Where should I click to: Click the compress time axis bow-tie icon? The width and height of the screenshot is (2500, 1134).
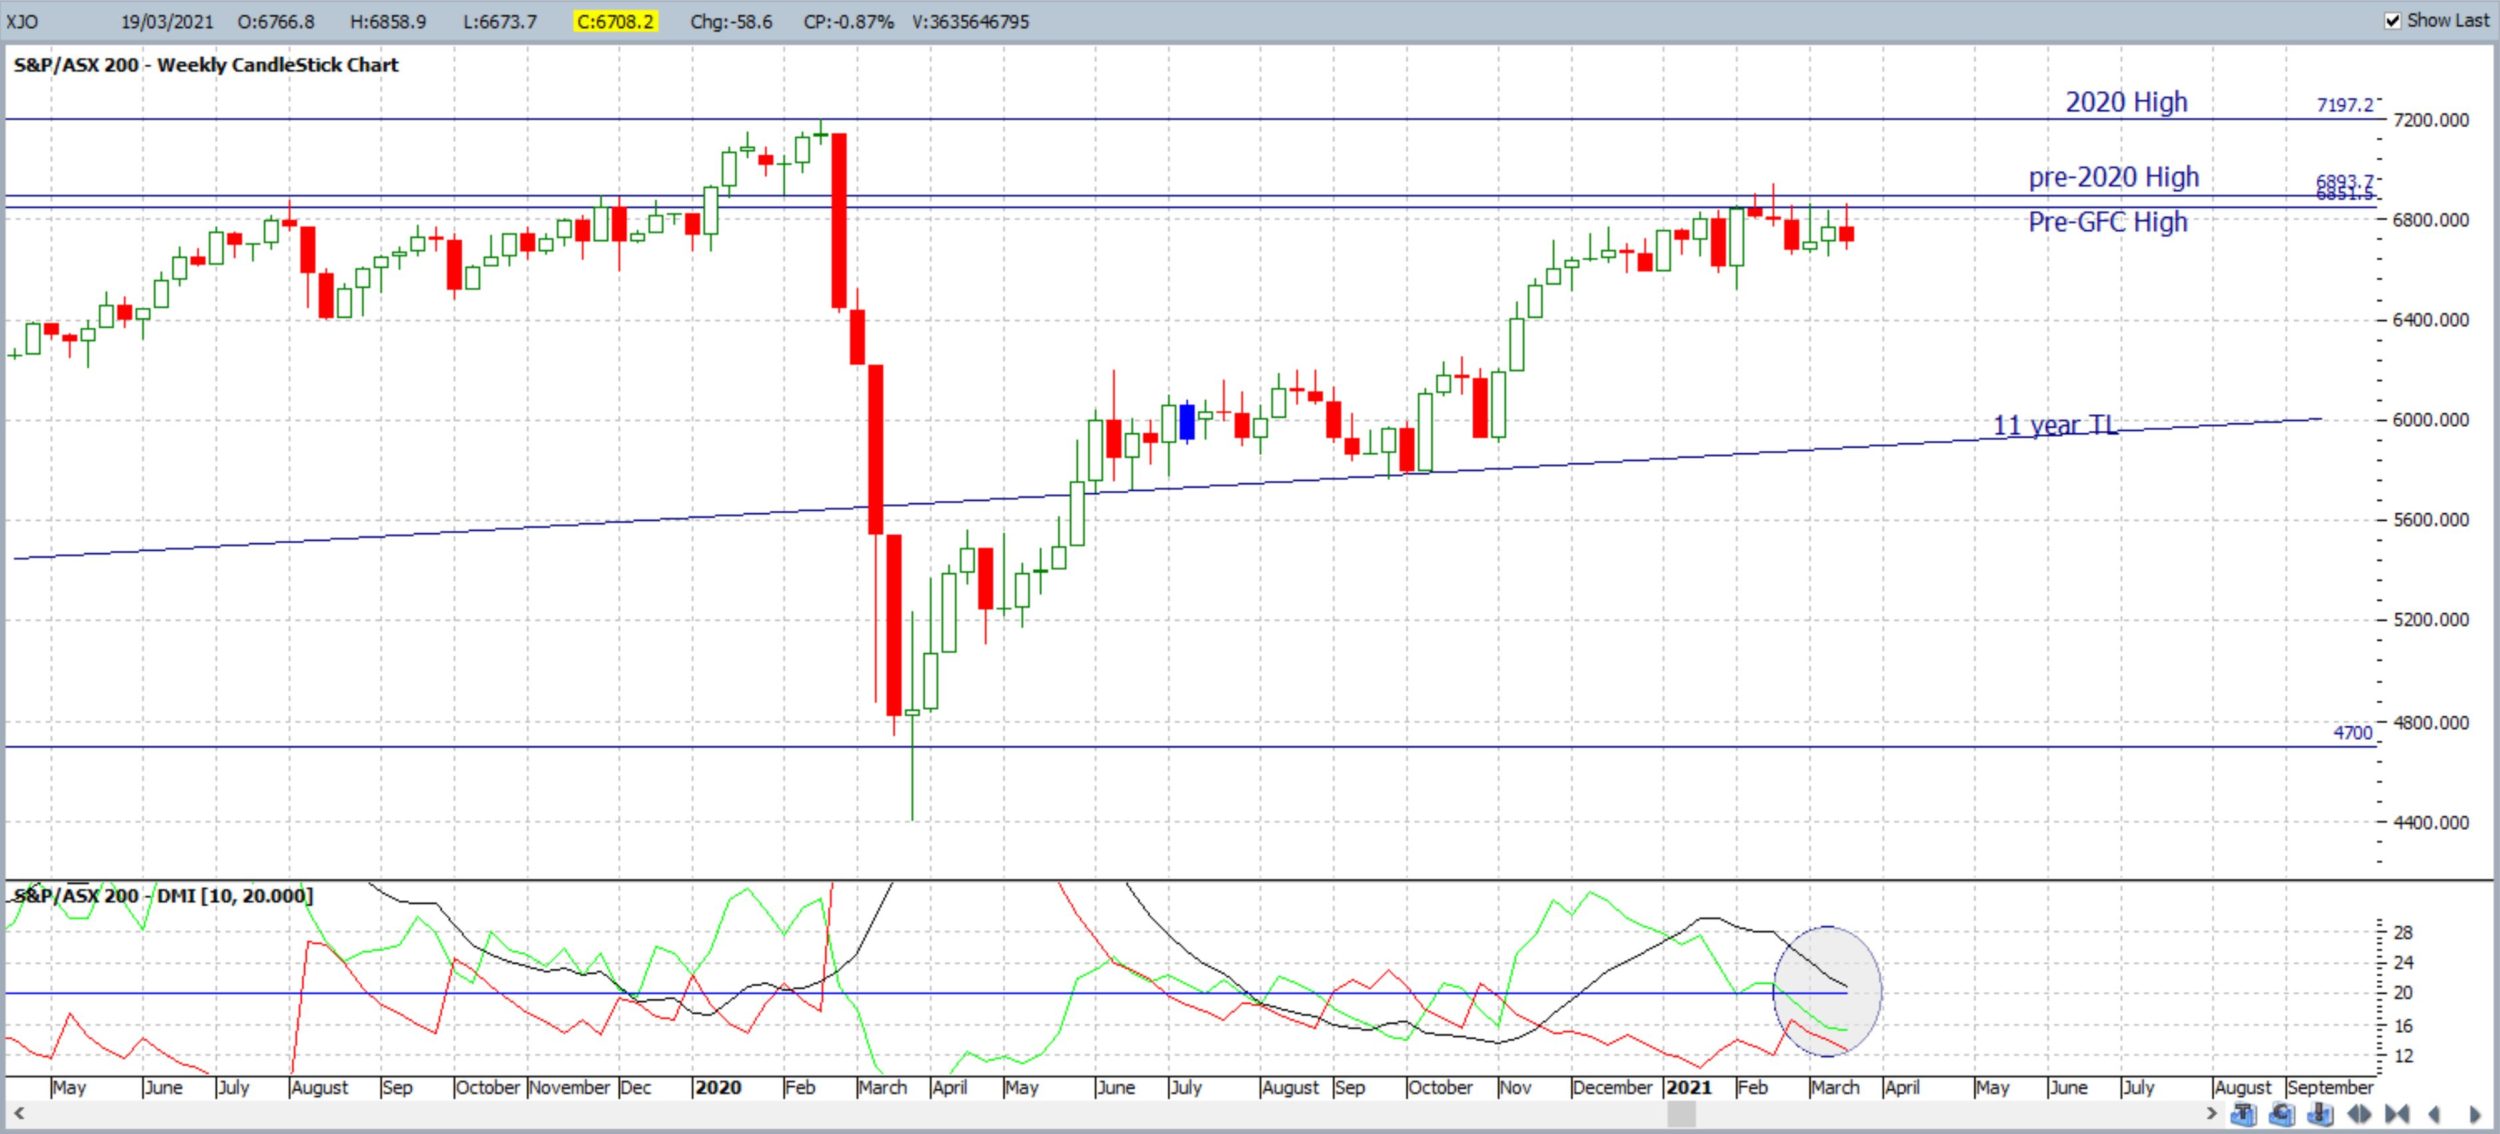[2397, 1113]
